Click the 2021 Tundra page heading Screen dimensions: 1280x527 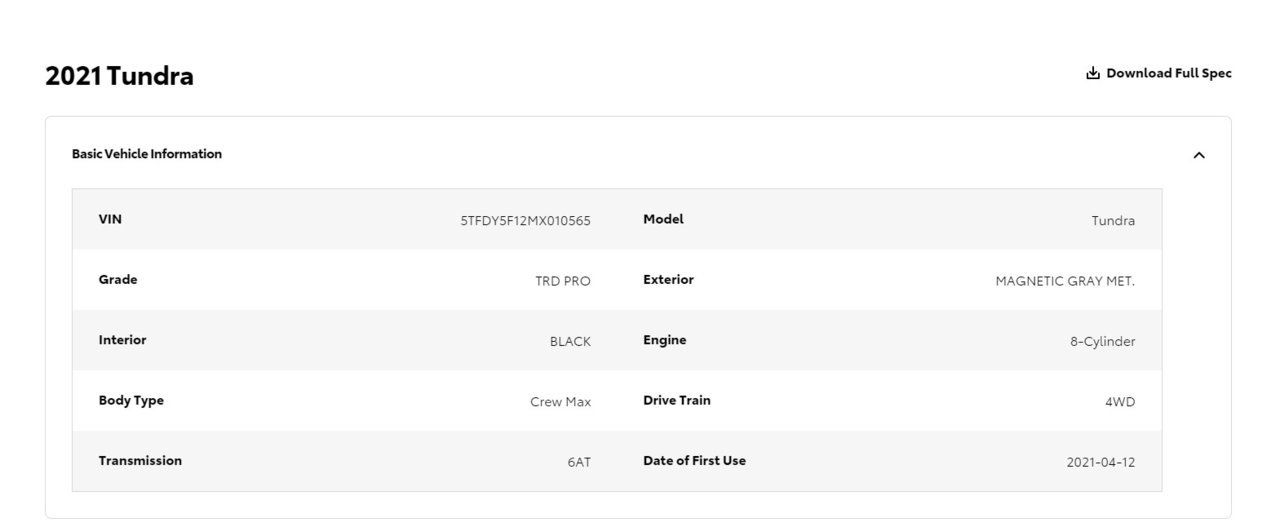[x=119, y=76]
